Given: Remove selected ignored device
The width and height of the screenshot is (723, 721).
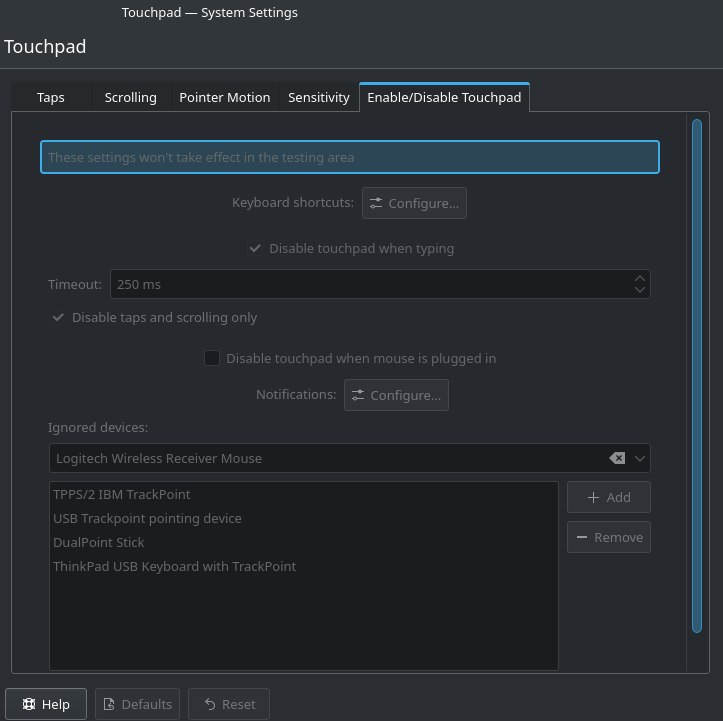Looking at the screenshot, I should (609, 537).
